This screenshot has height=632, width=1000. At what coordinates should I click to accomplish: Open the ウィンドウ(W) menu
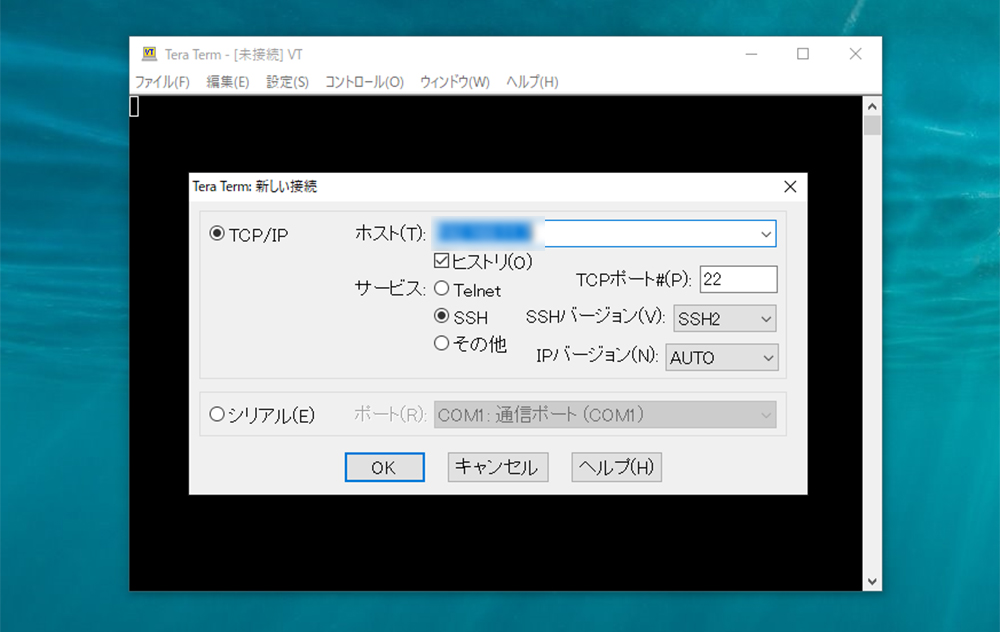(455, 82)
